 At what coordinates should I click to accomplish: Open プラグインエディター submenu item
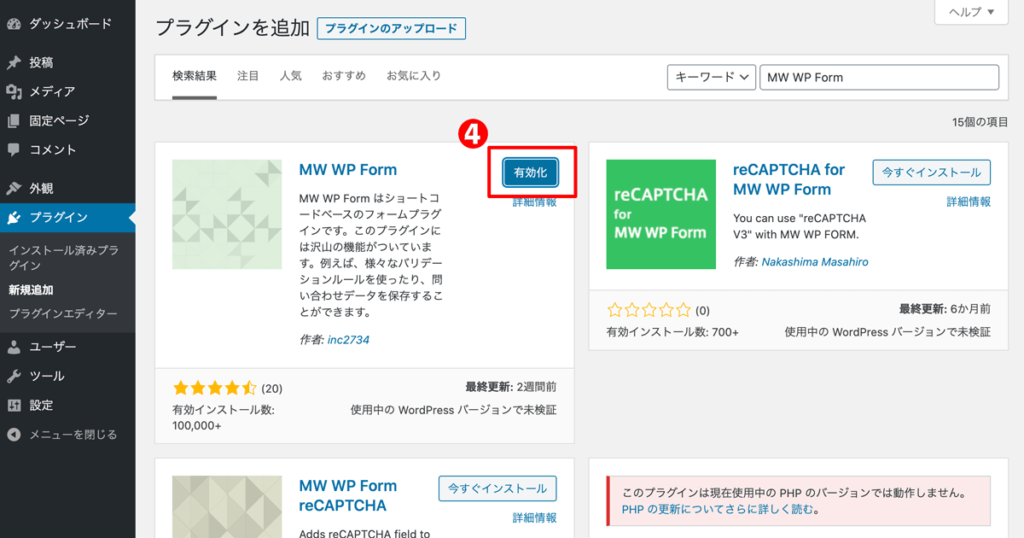[x=63, y=314]
